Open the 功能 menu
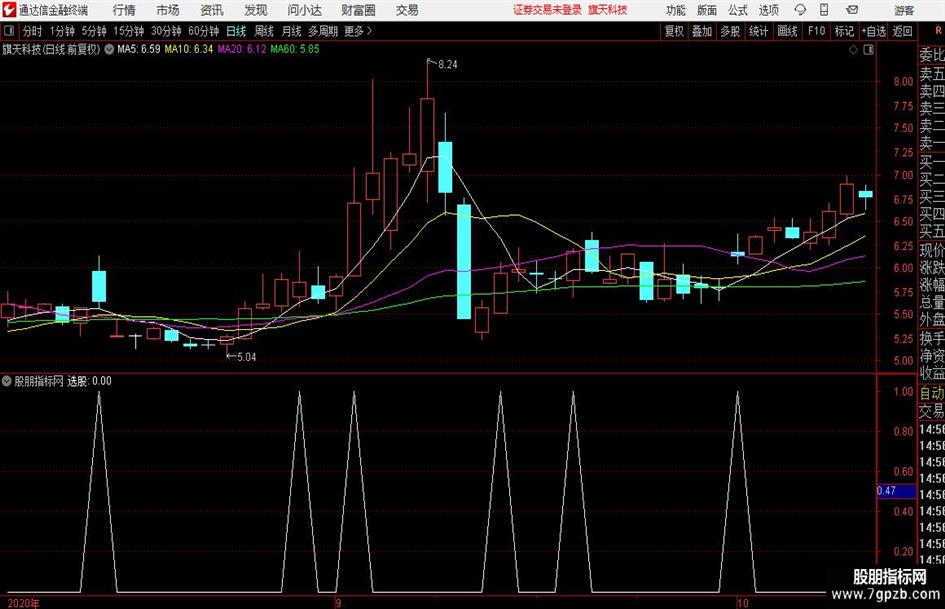Viewport: 945px width, 609px height. pos(676,10)
